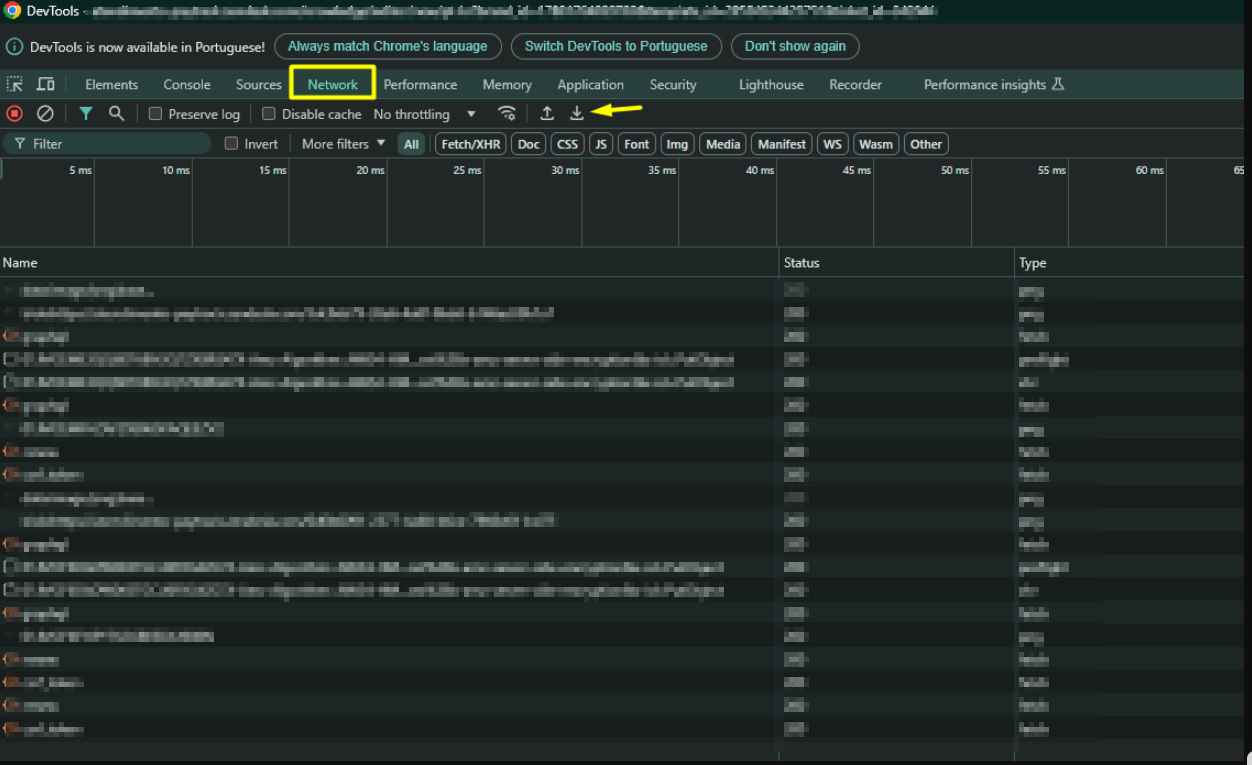
Task: Filter requests by Doc type
Action: tap(529, 144)
